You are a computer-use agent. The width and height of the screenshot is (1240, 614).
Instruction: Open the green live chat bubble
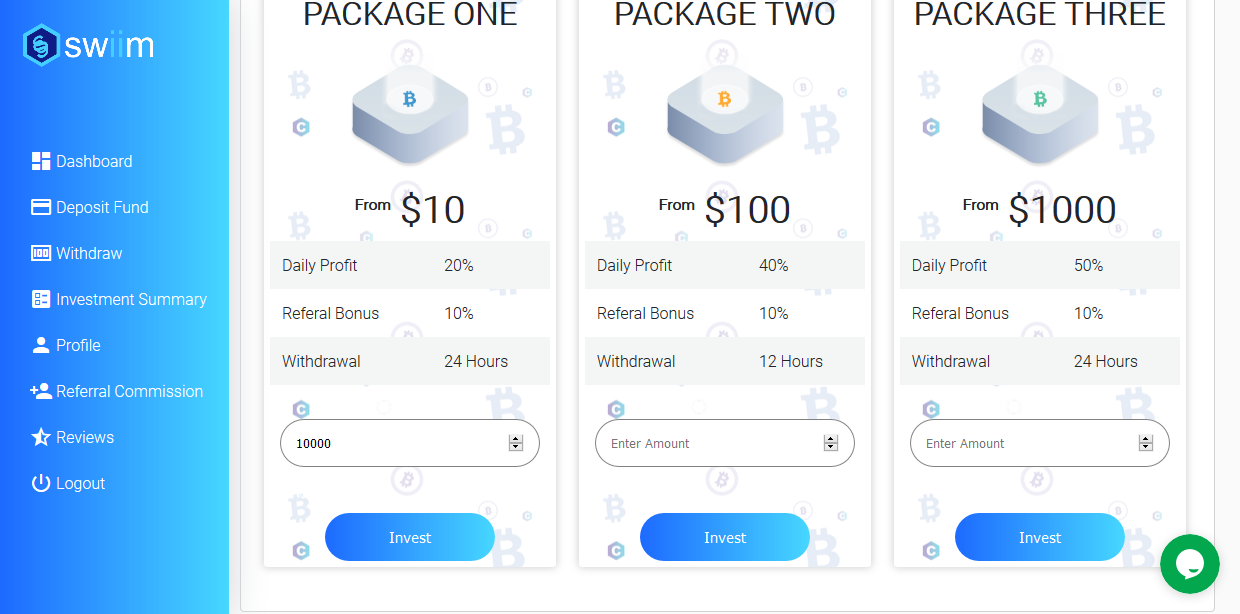(x=1189, y=564)
